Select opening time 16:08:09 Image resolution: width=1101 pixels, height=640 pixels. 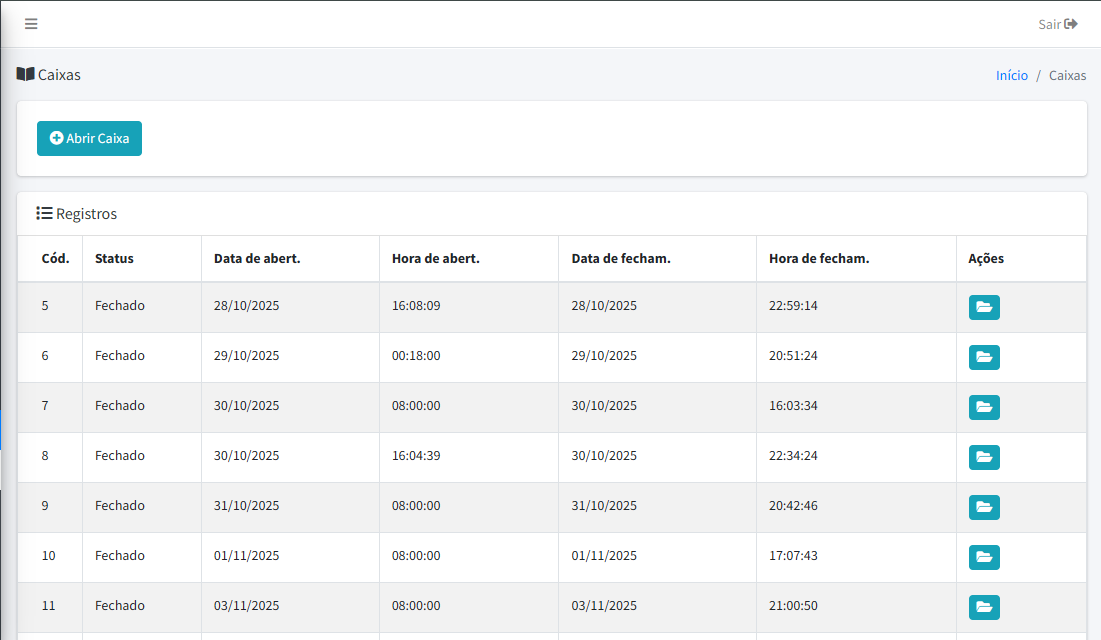pos(416,306)
